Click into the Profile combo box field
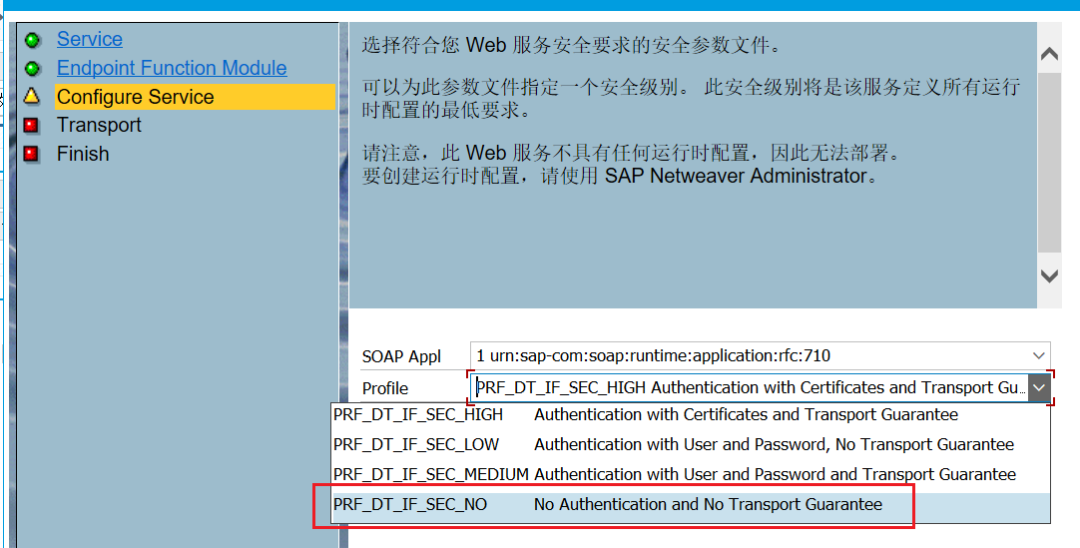 [x=749, y=388]
